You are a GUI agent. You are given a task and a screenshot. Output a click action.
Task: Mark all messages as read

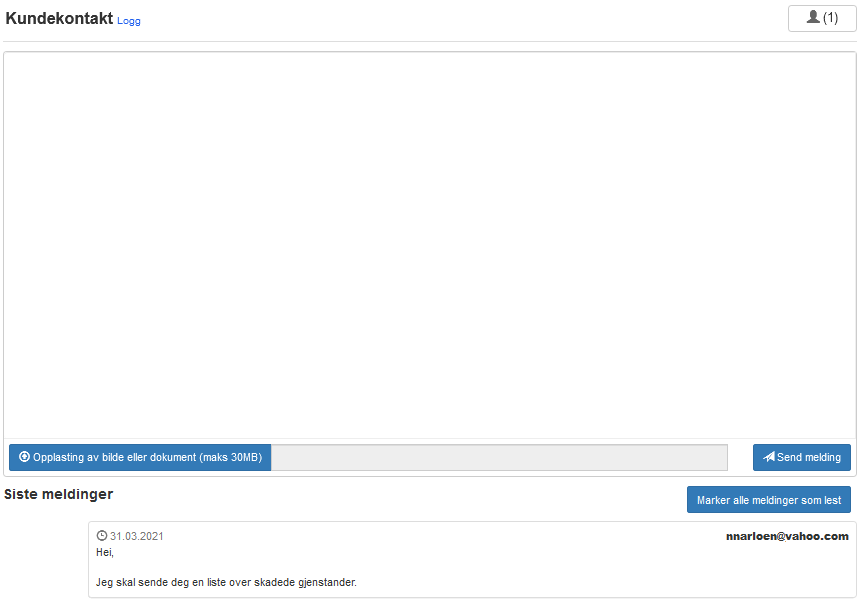768,500
